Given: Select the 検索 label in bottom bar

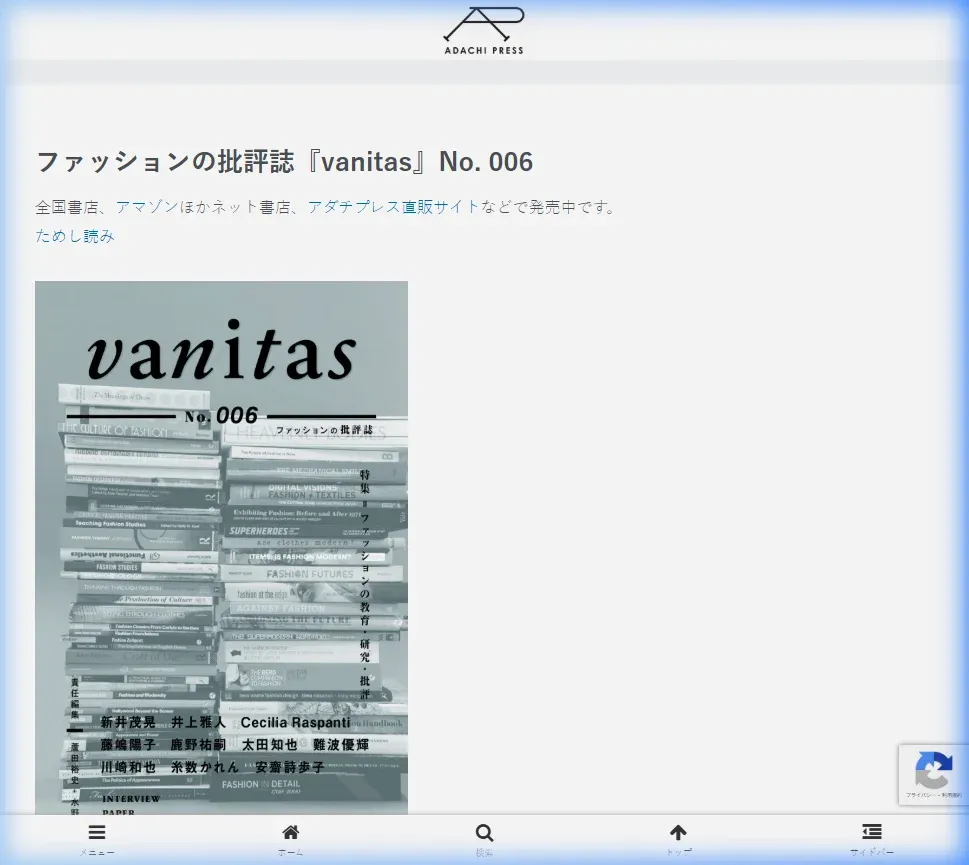Looking at the screenshot, I should (x=484, y=853).
